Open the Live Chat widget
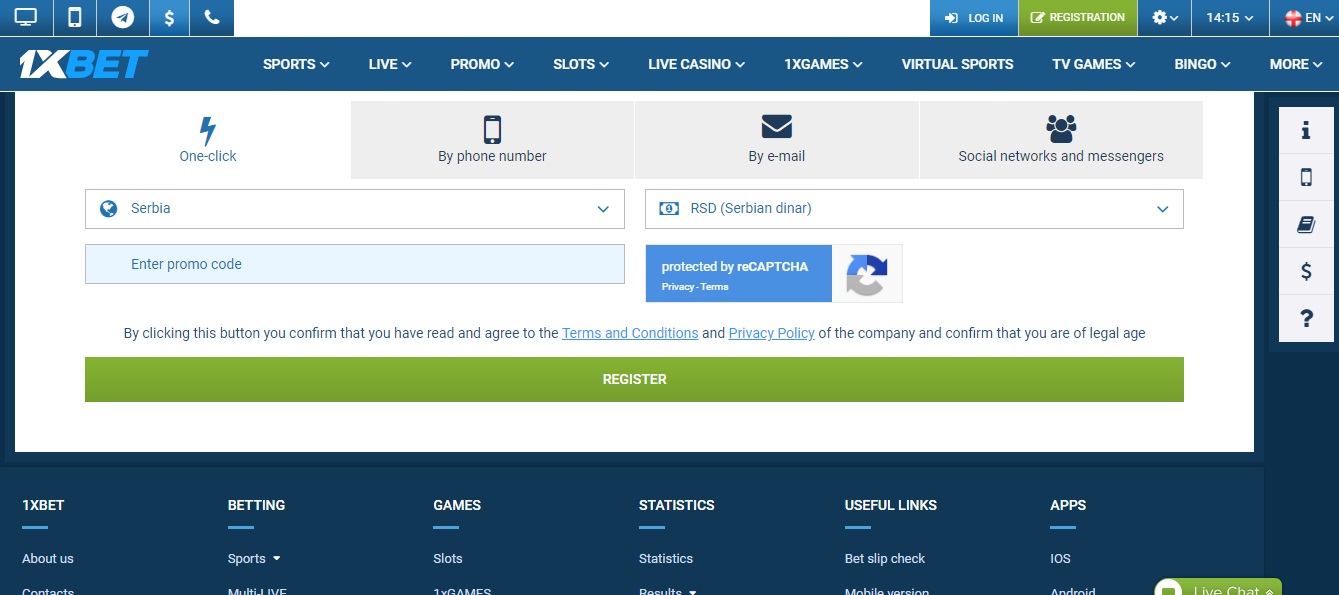Screen dimensions: 1339x595 tap(1218, 587)
